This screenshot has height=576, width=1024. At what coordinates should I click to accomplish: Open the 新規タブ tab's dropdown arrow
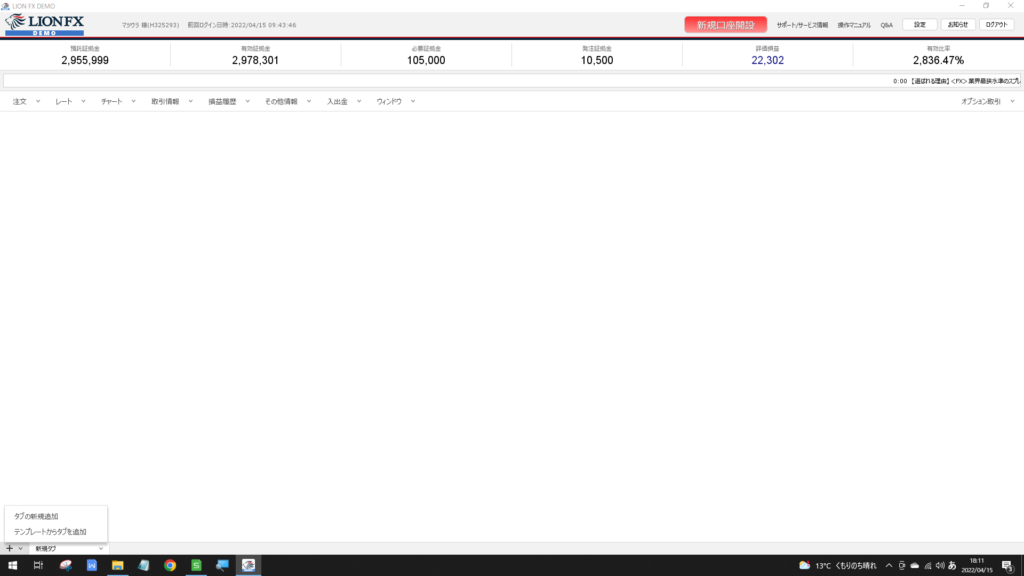click(101, 549)
